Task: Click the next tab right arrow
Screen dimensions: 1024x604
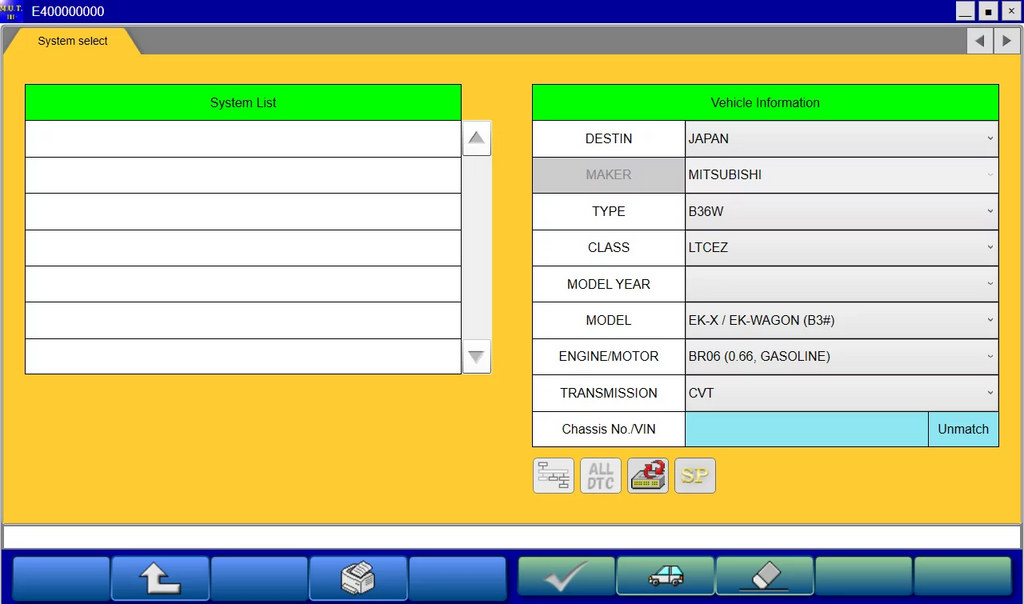Action: point(1005,41)
